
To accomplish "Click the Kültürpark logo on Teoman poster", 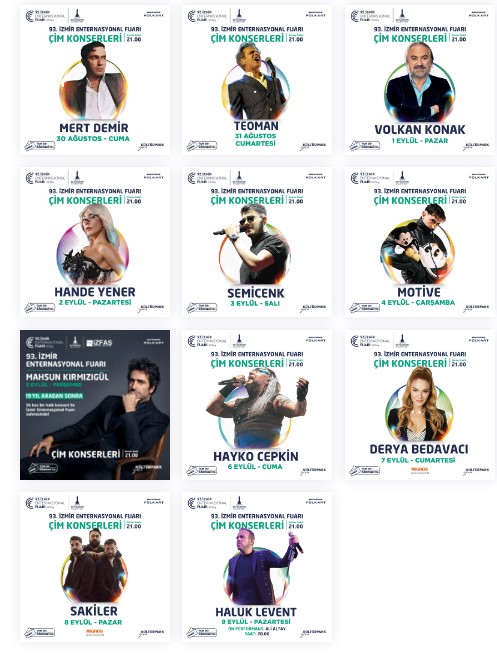I will [x=313, y=146].
